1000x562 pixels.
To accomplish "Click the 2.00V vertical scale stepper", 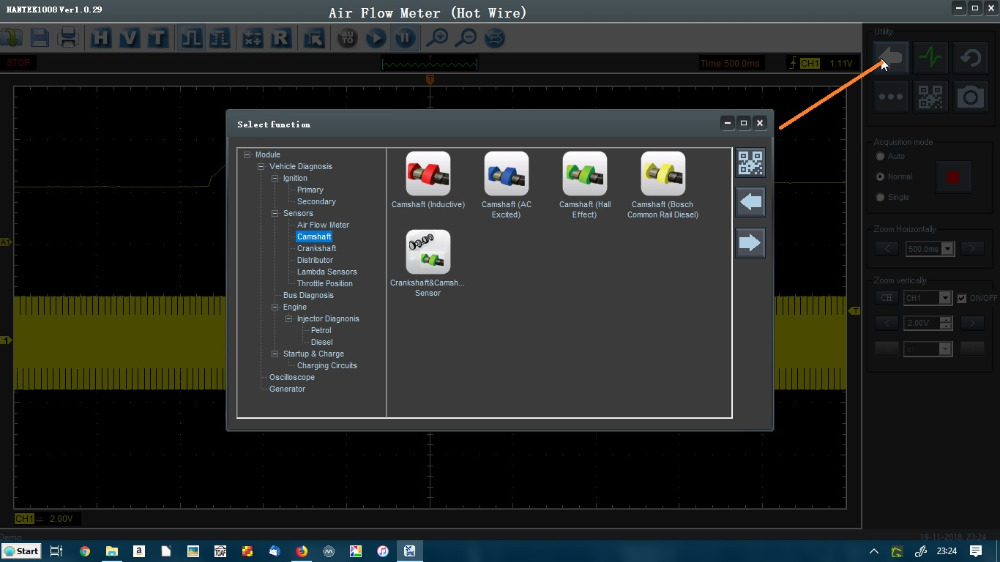I will [946, 323].
